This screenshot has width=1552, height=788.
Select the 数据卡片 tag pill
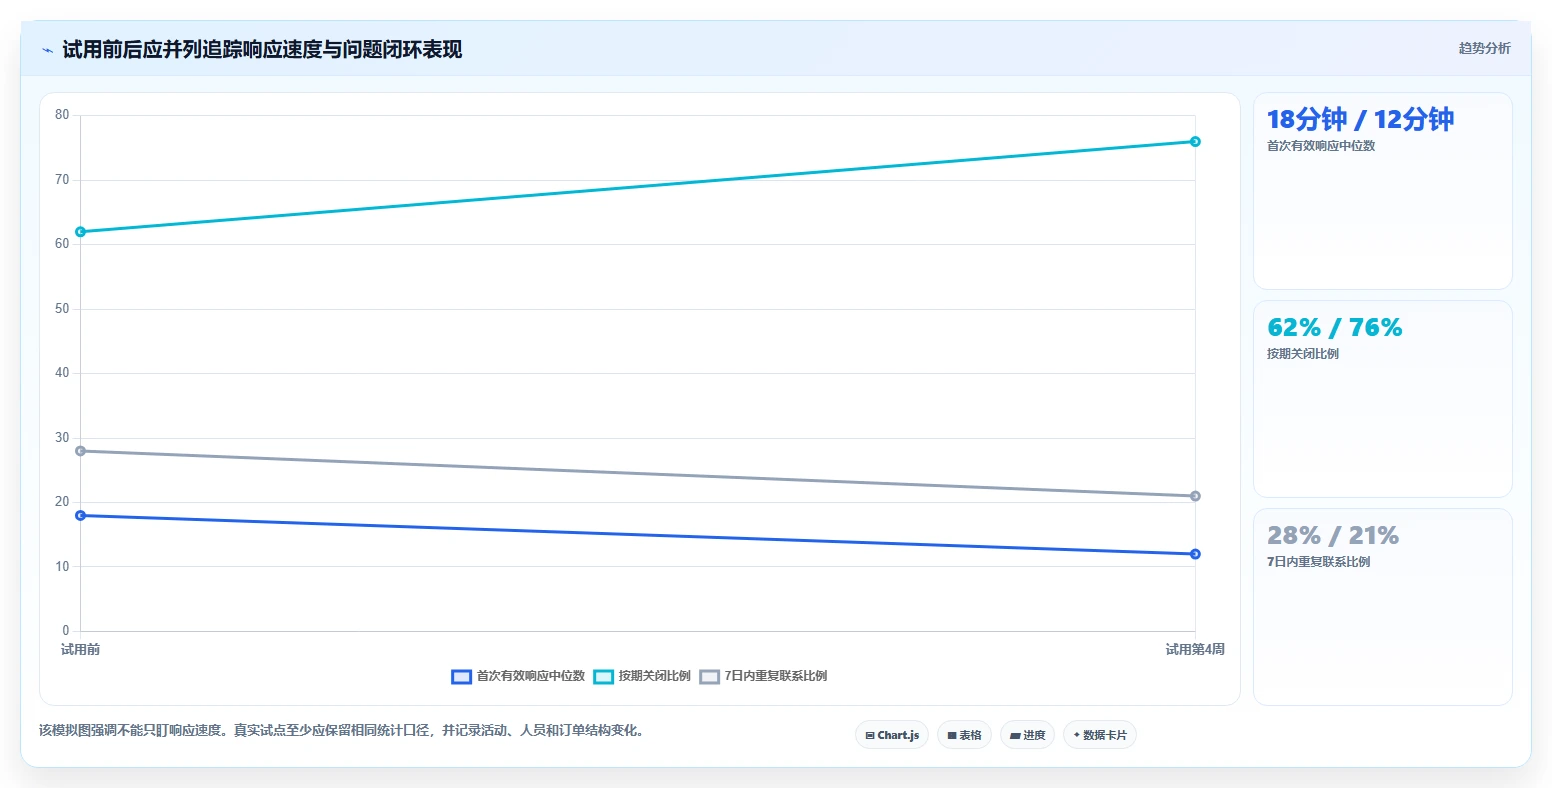[1100, 735]
